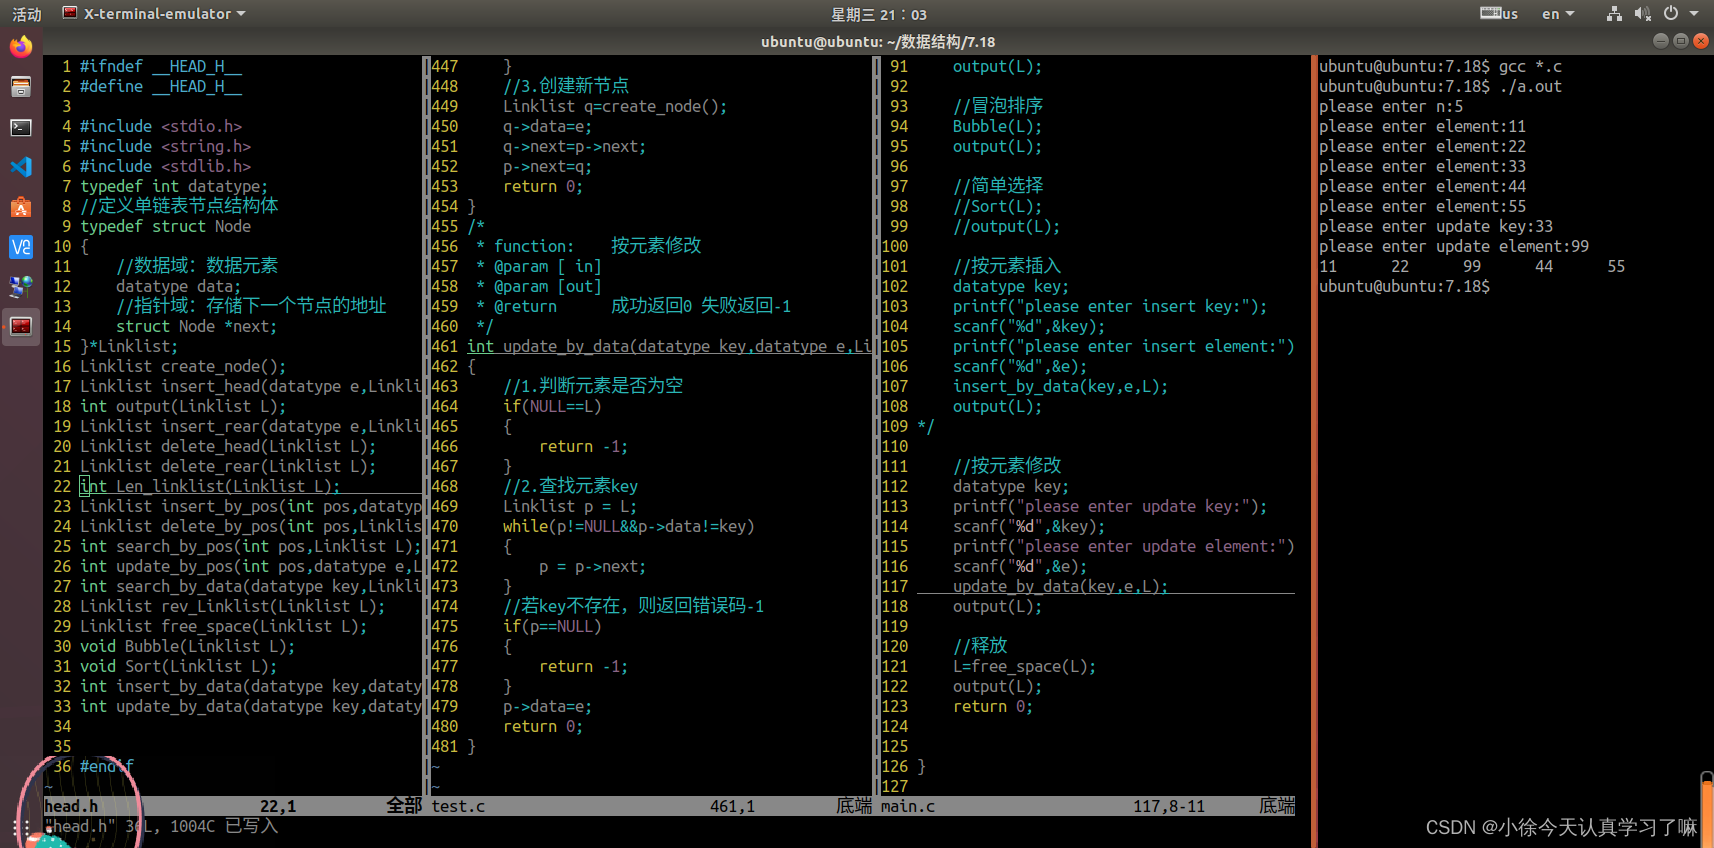This screenshot has width=1714, height=848.
Task: Close the terminal window
Action: pos(1700,41)
